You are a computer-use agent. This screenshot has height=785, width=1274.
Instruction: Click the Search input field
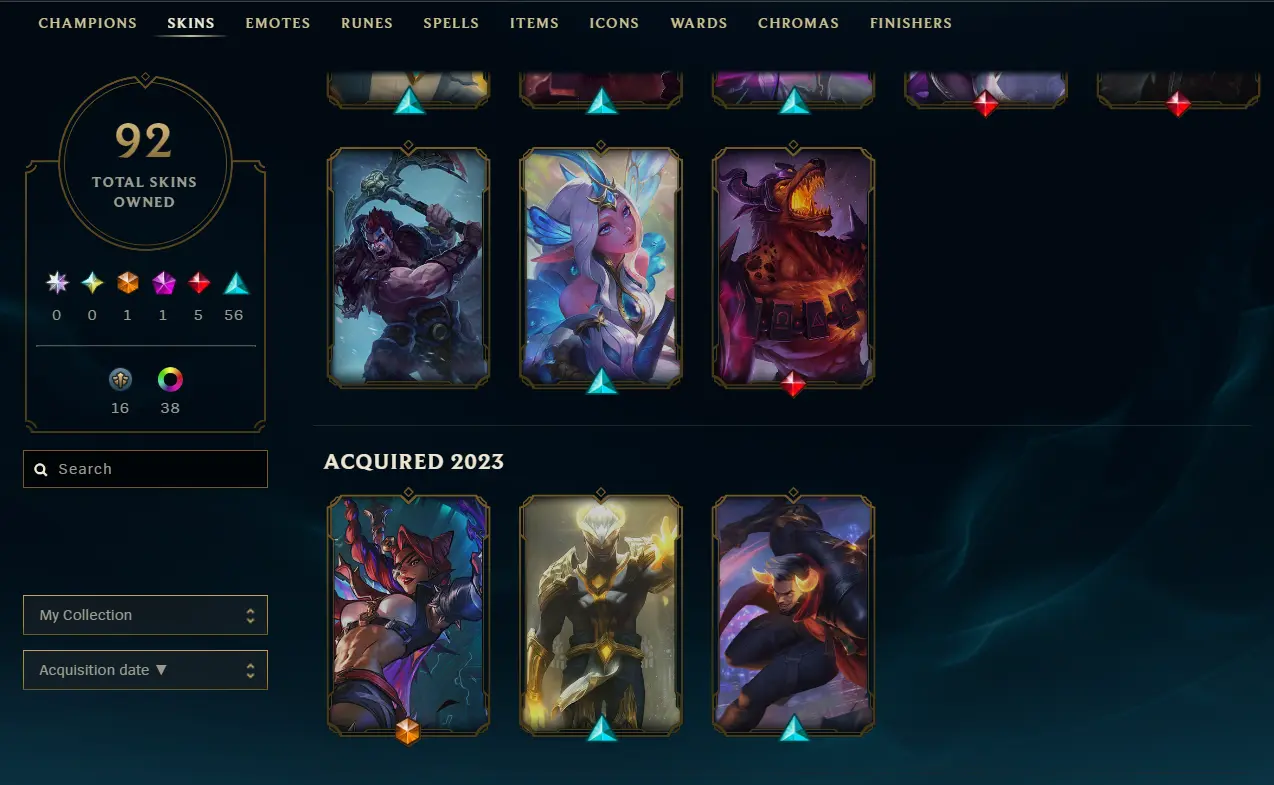(145, 469)
